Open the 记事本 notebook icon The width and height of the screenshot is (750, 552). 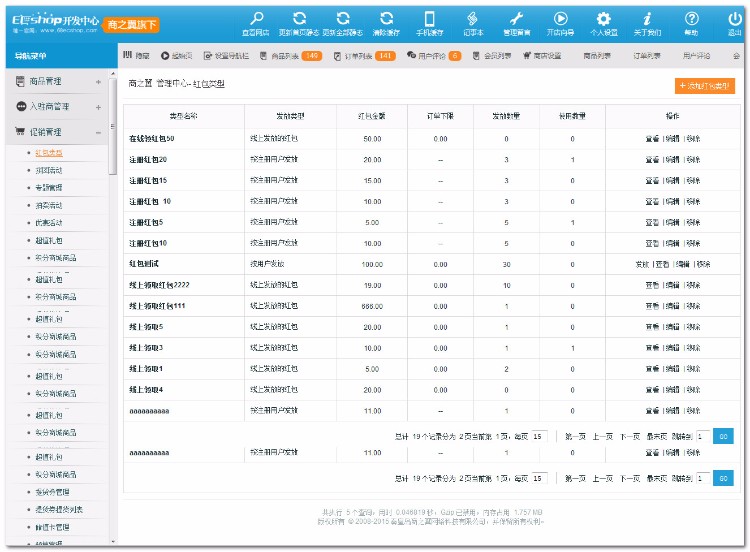point(473,19)
